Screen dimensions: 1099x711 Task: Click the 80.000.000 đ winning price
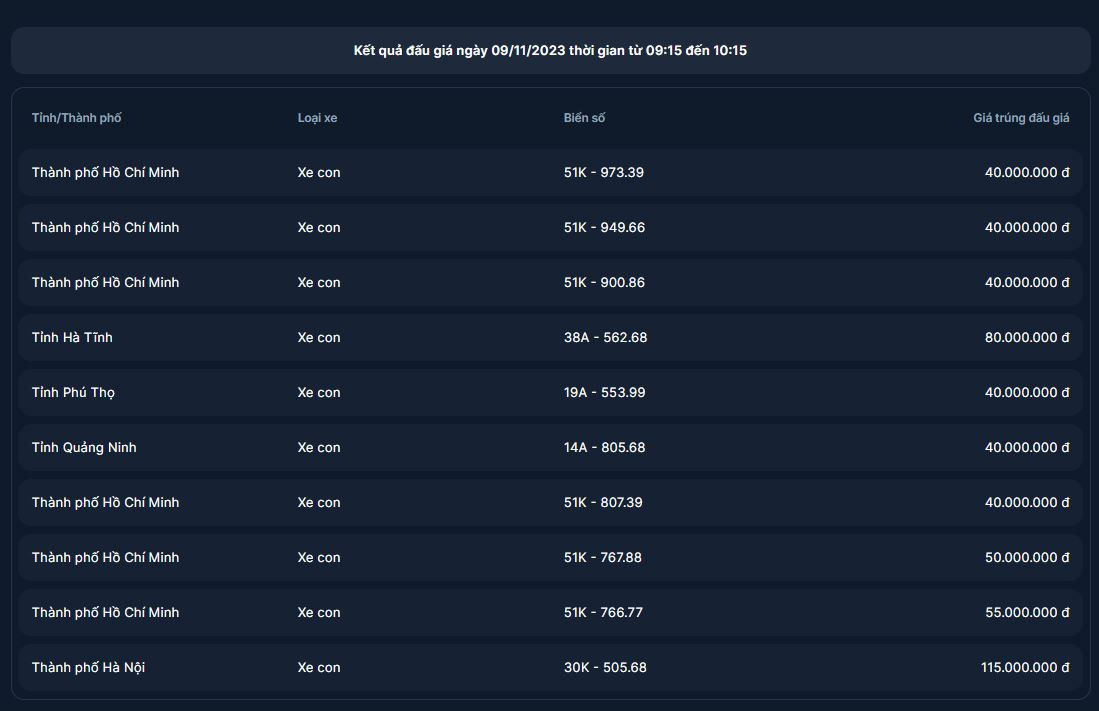tap(1027, 338)
